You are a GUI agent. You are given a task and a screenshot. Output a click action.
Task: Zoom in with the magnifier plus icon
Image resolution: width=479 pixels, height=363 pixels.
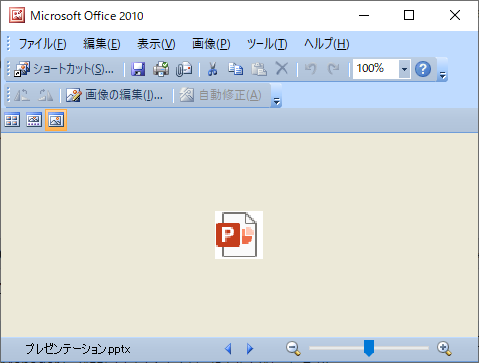tap(444, 349)
